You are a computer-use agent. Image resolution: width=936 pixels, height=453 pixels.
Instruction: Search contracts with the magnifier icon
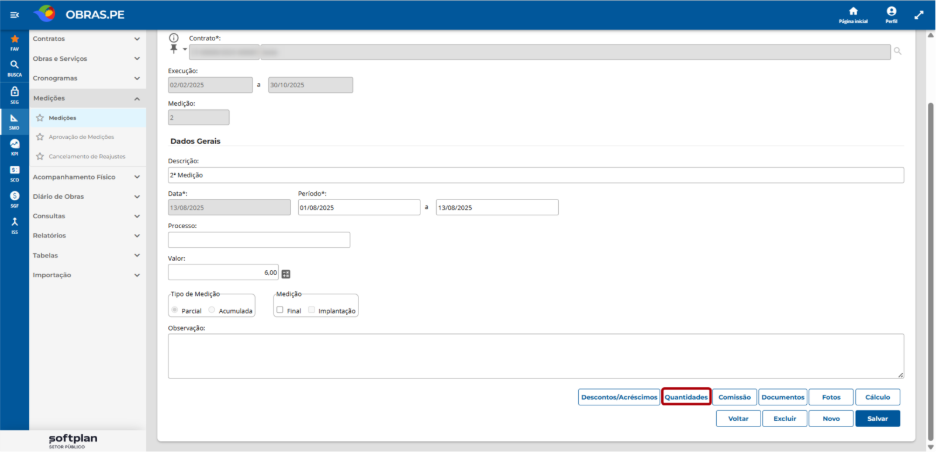[x=897, y=51]
